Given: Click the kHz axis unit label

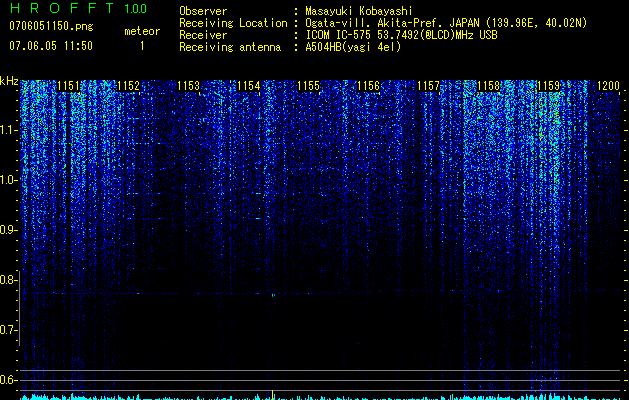Looking at the screenshot, I should [x=9, y=81].
